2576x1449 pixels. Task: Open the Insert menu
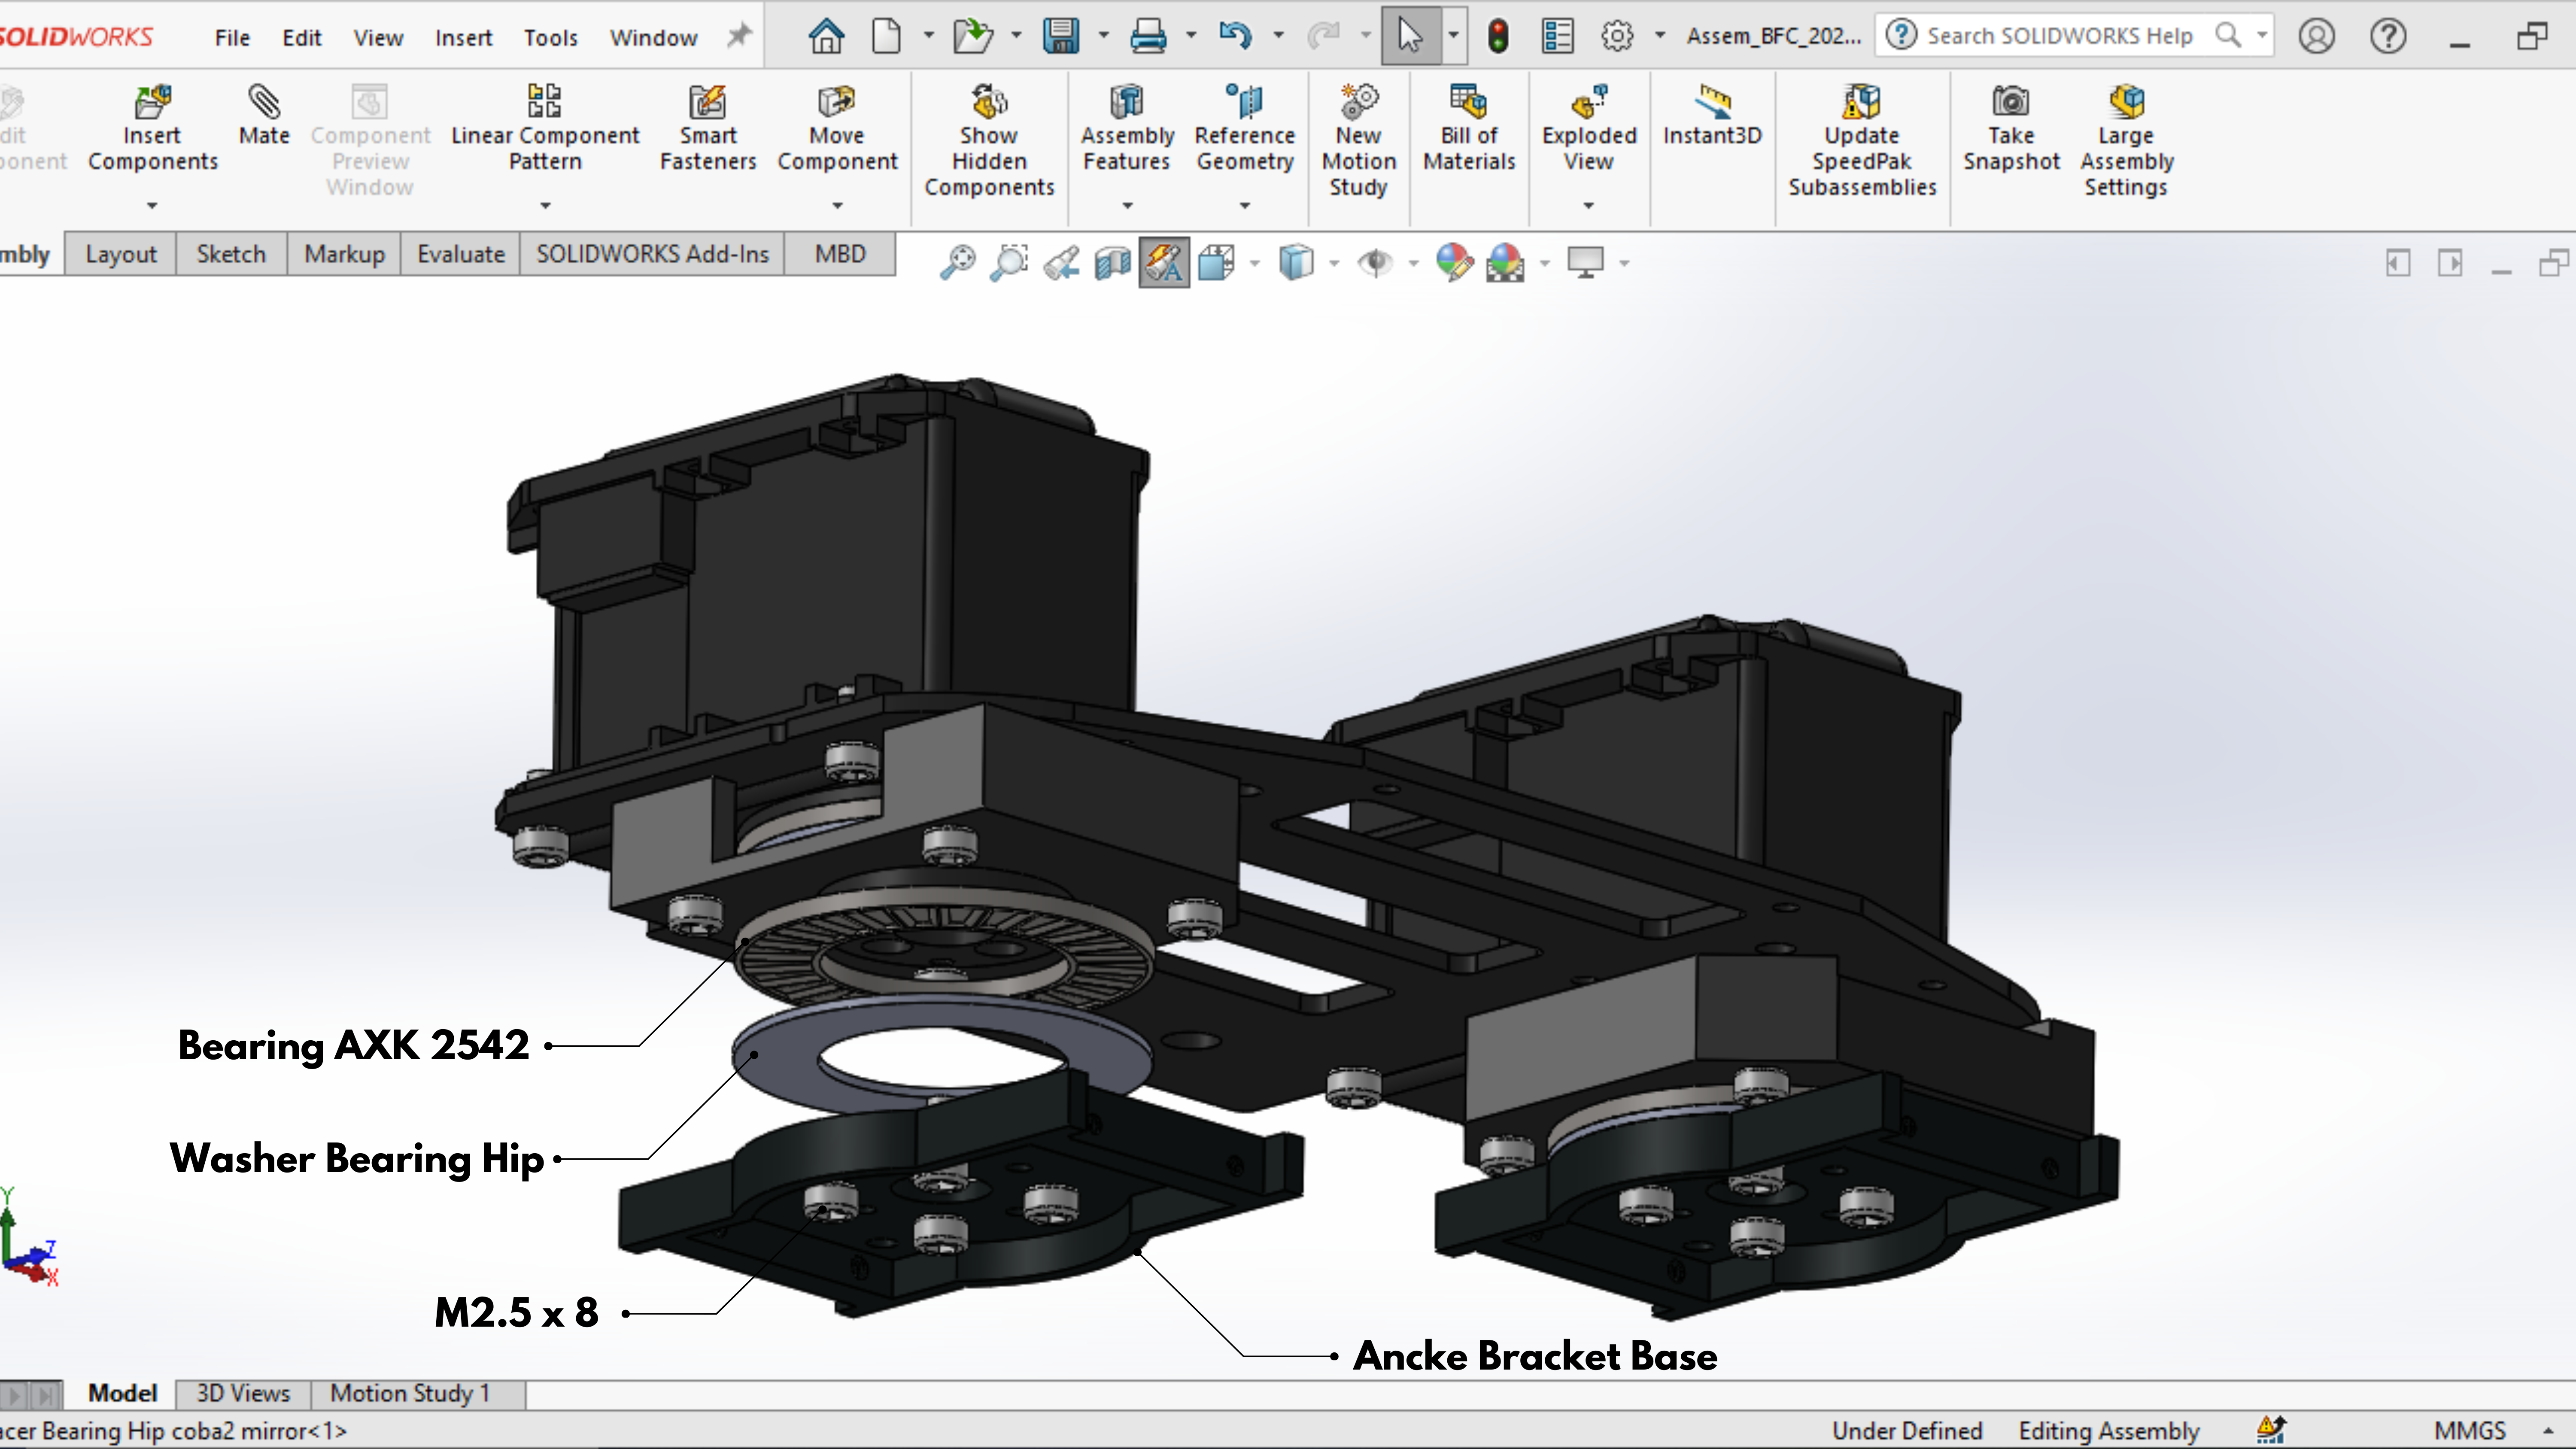pyautogui.click(x=463, y=38)
